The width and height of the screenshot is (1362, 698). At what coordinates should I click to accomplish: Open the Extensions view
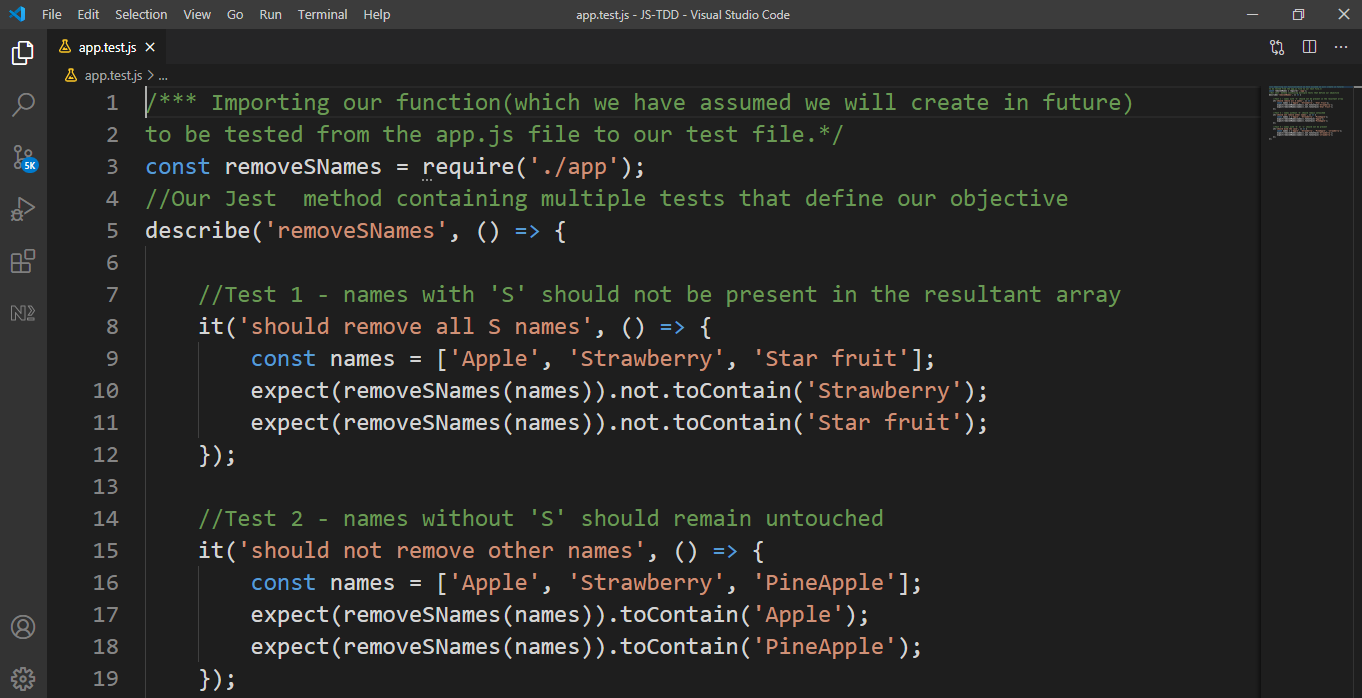[23, 261]
